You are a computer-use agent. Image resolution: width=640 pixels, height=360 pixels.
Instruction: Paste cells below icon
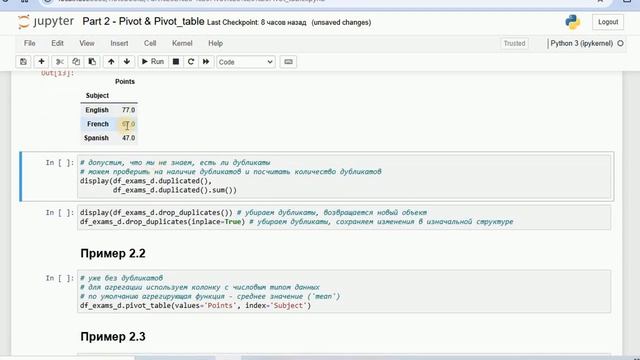92,62
